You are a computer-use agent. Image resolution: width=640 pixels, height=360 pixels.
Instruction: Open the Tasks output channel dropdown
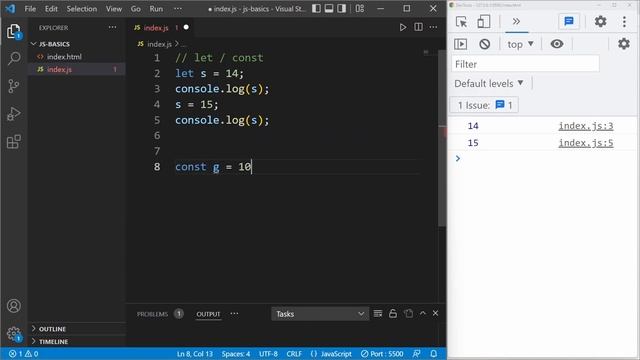click(x=320, y=314)
